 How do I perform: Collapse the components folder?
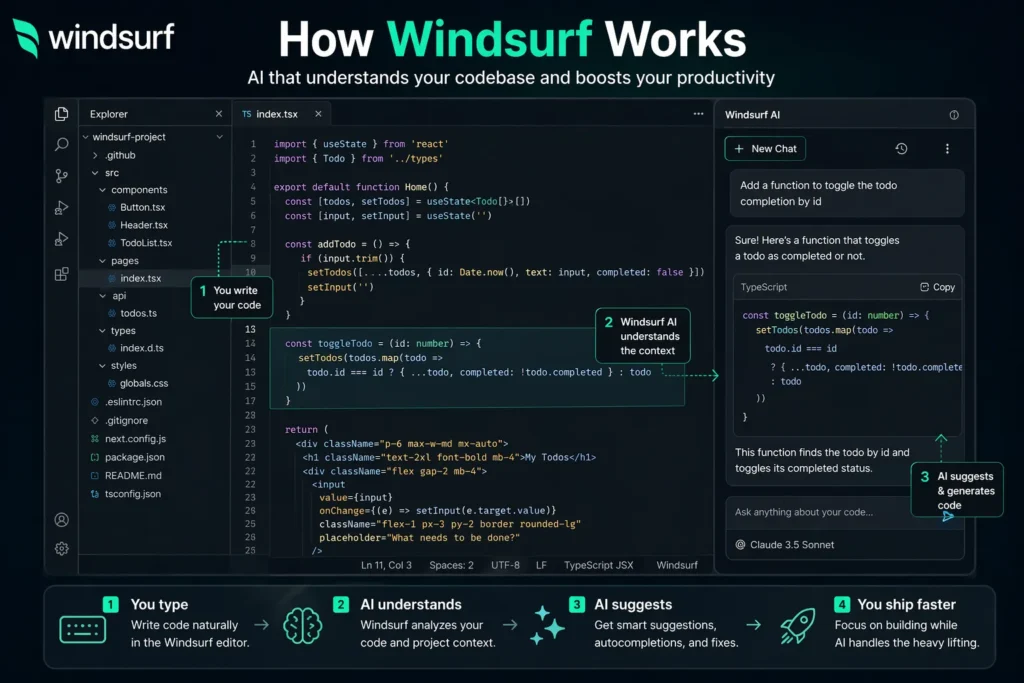103,190
